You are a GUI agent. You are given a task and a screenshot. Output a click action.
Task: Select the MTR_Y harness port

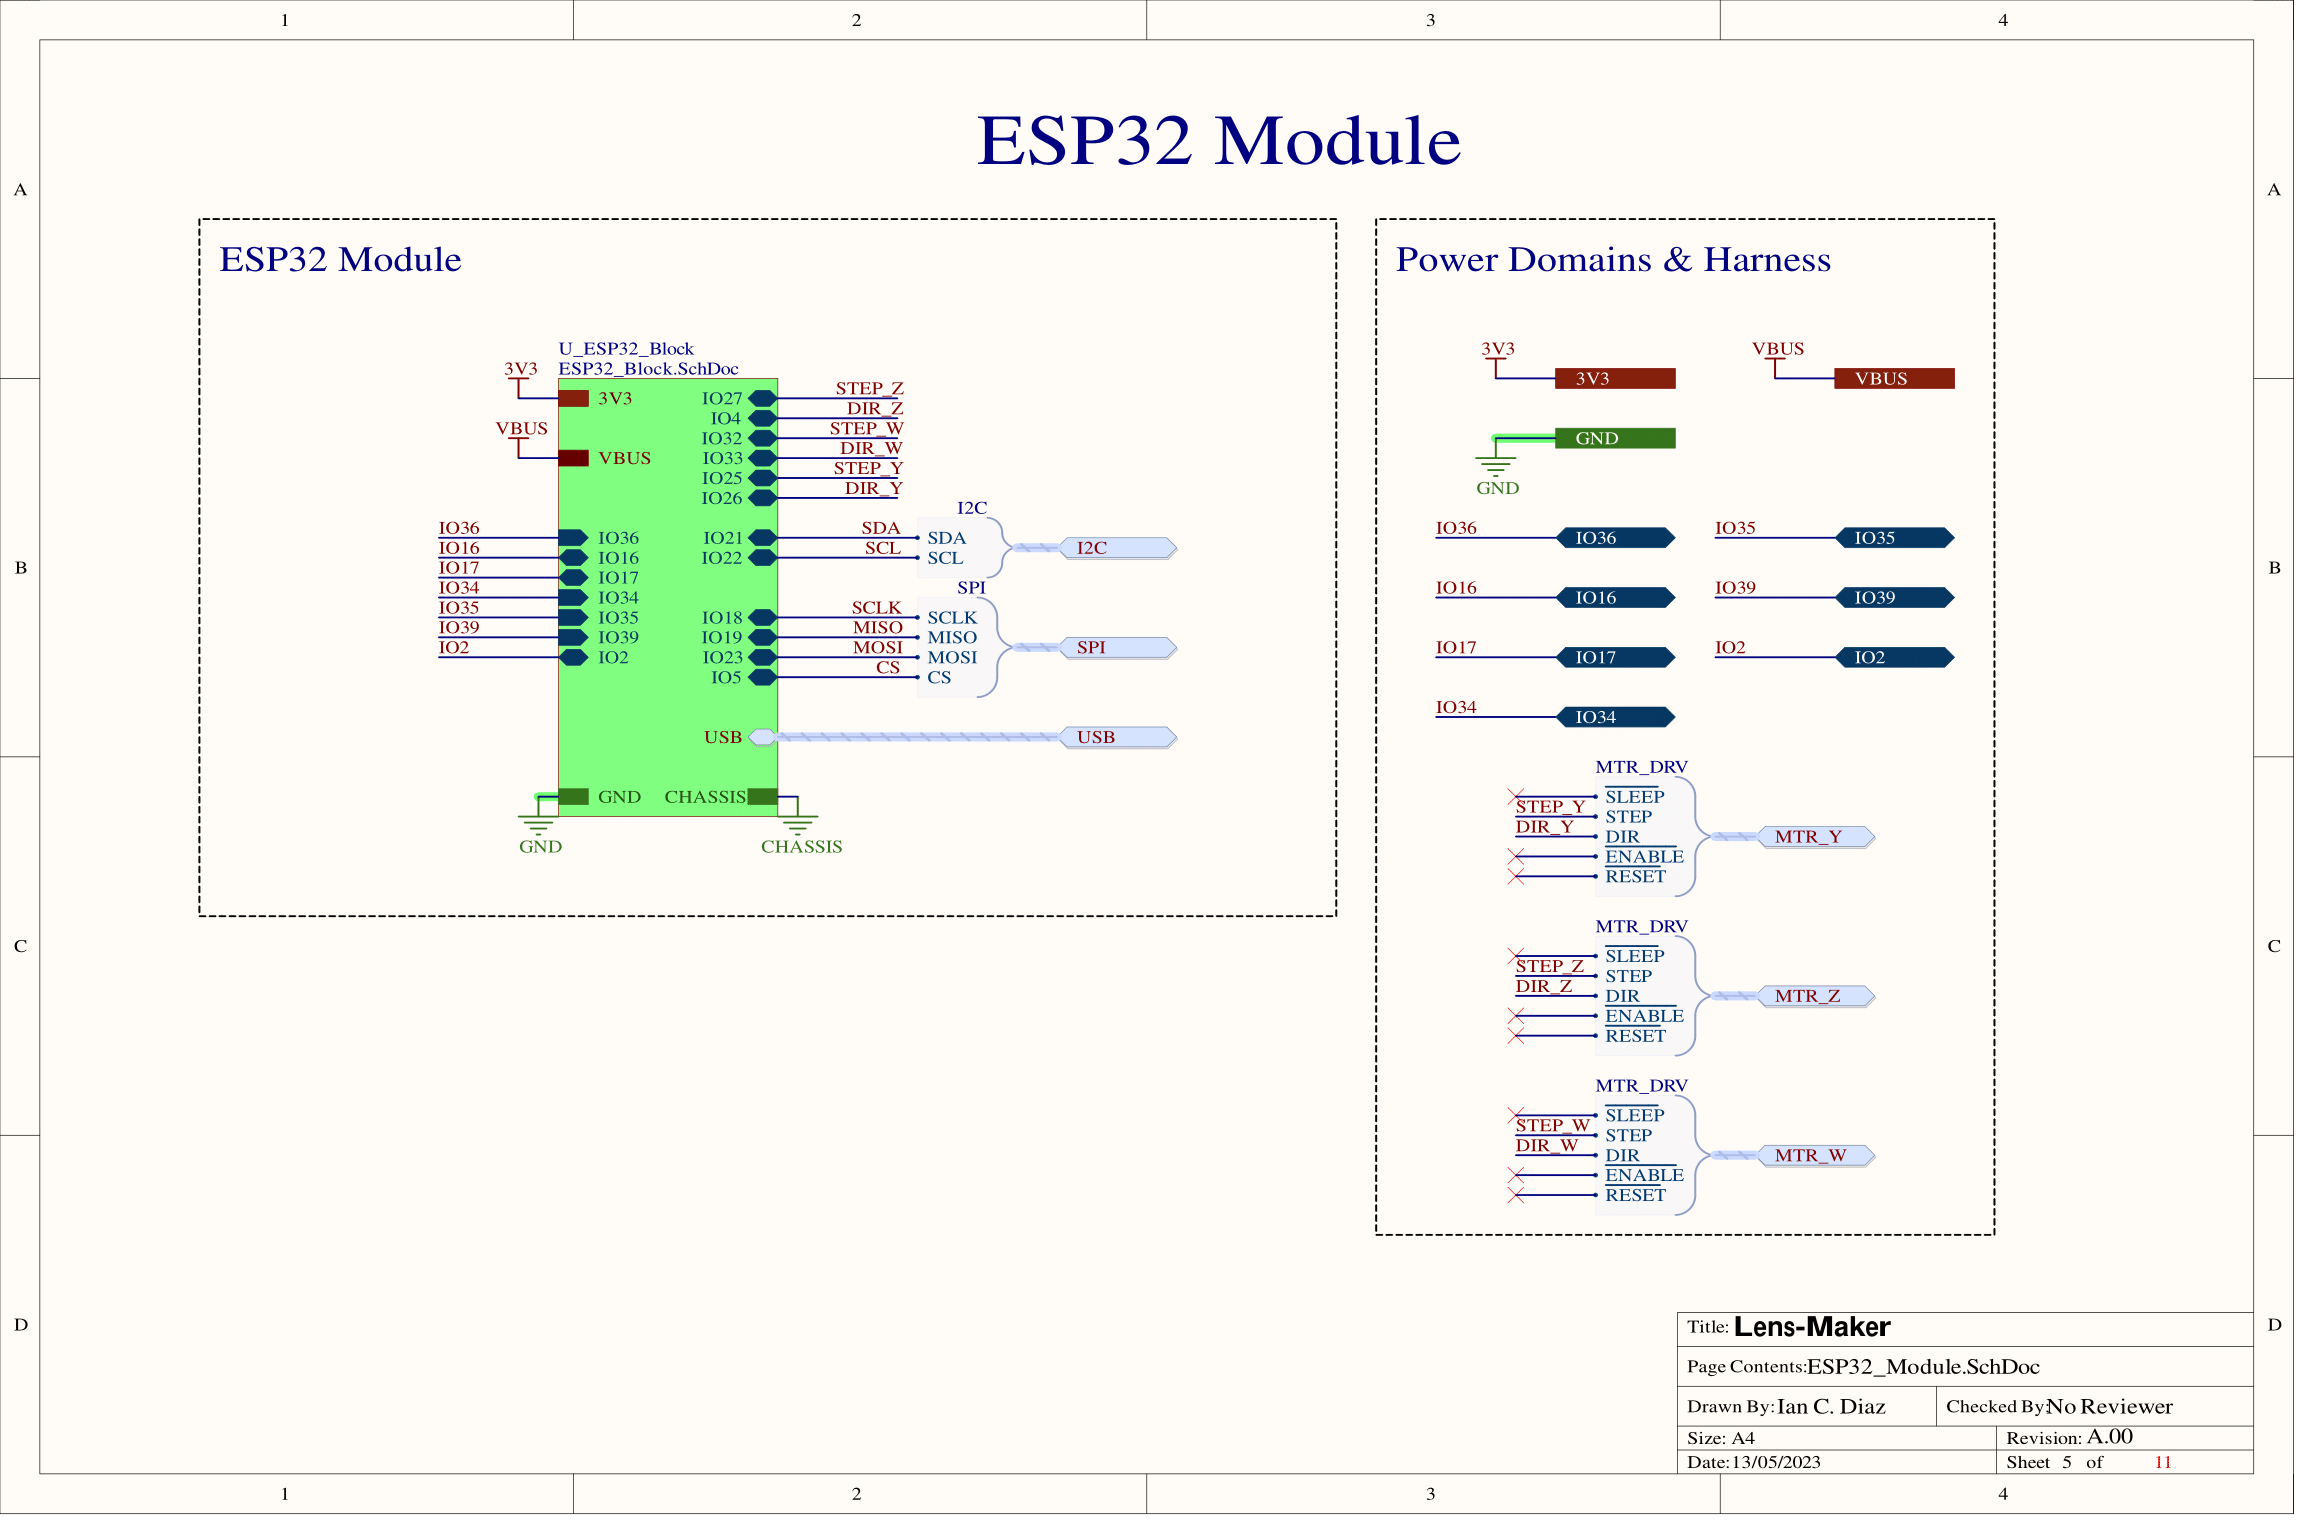(1814, 837)
